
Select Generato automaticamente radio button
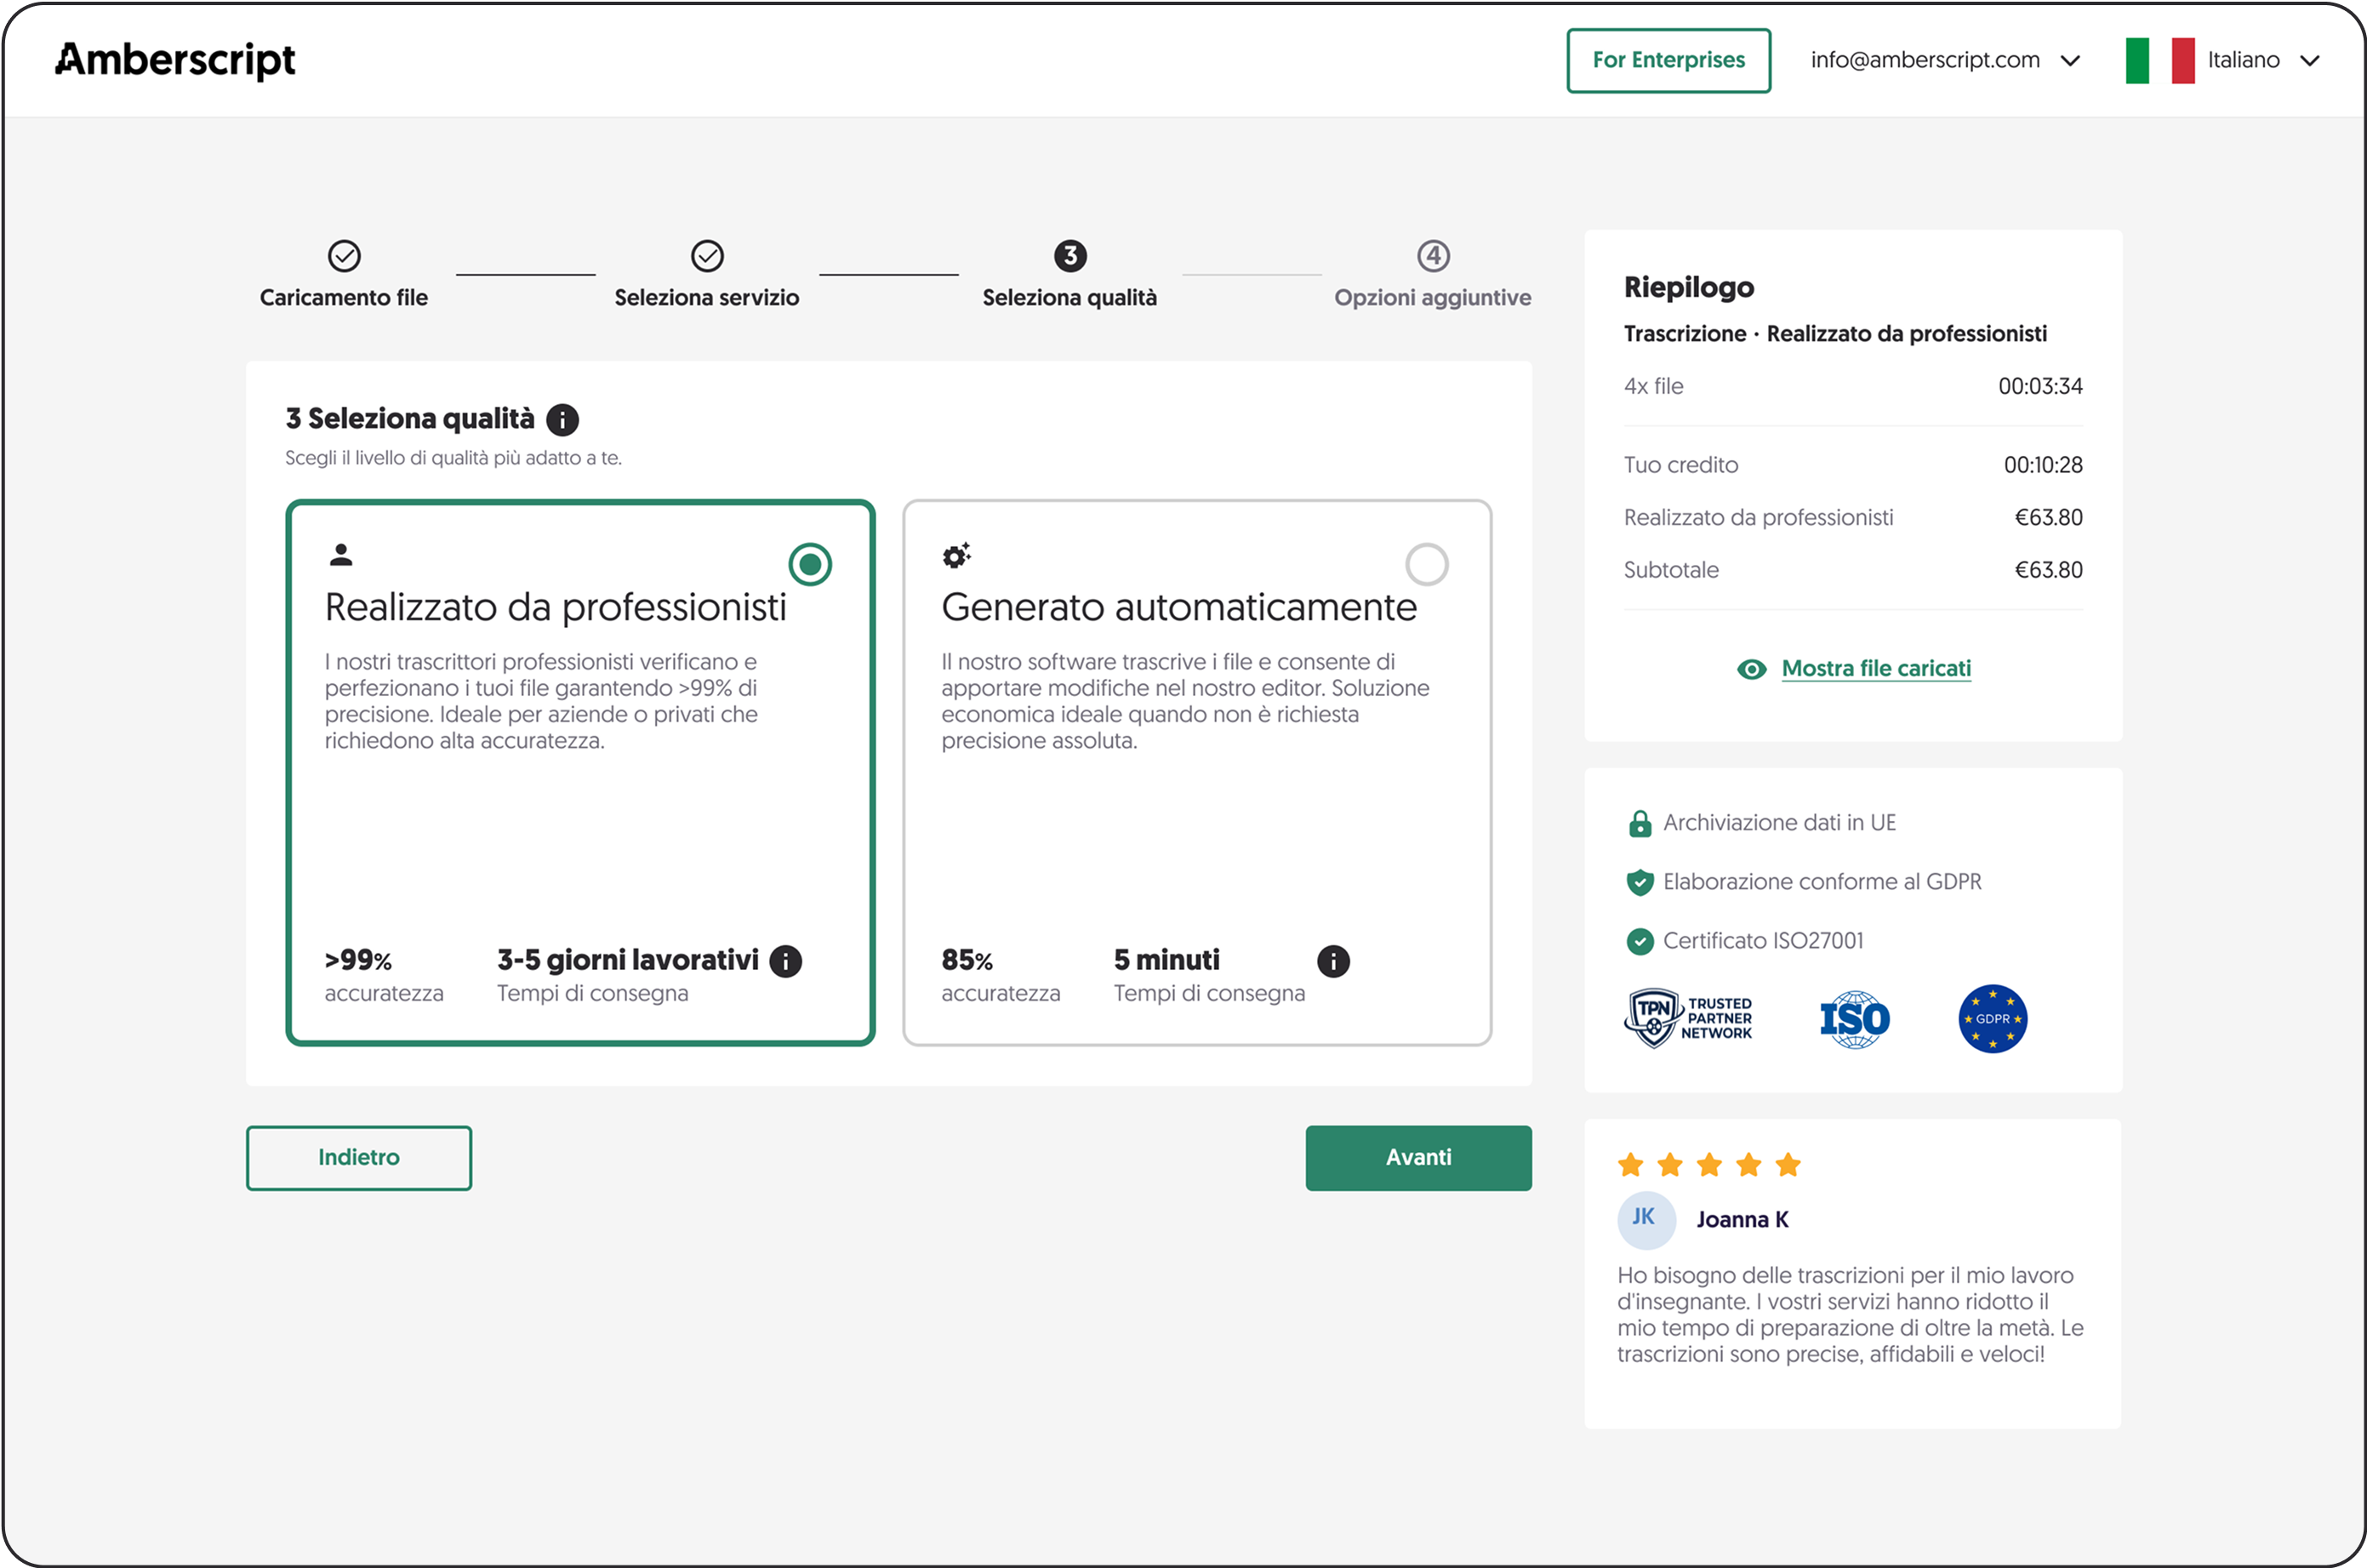pyautogui.click(x=1426, y=565)
